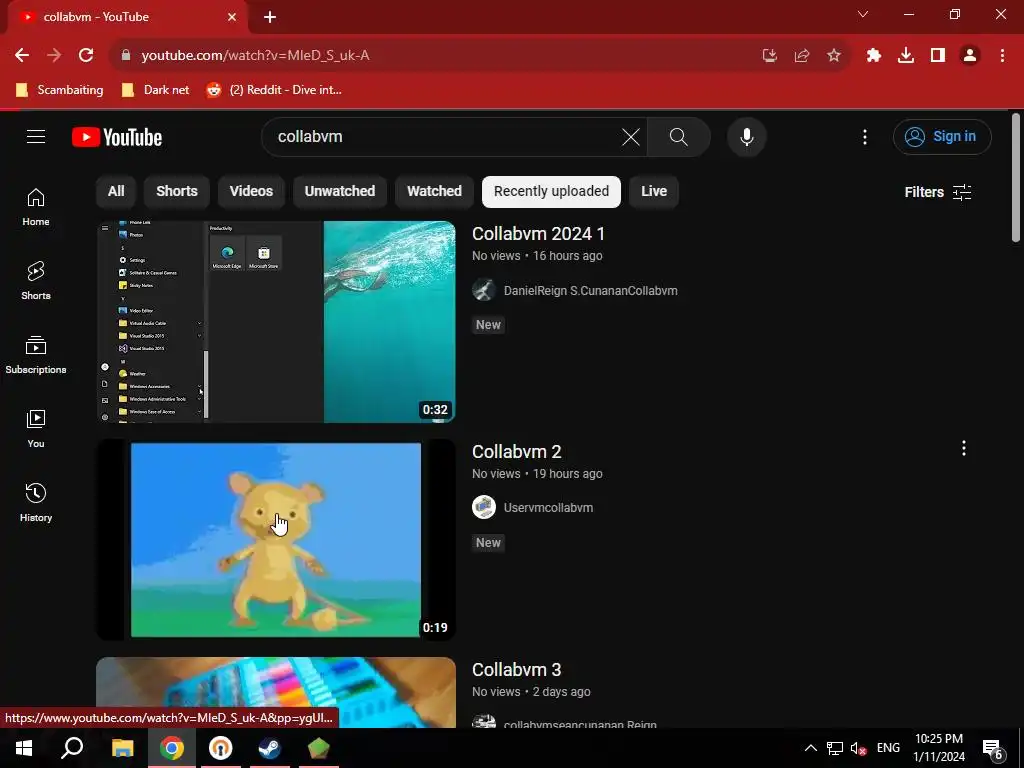Click the magnifier search button
Screen dimensions: 1024x768
(679, 136)
